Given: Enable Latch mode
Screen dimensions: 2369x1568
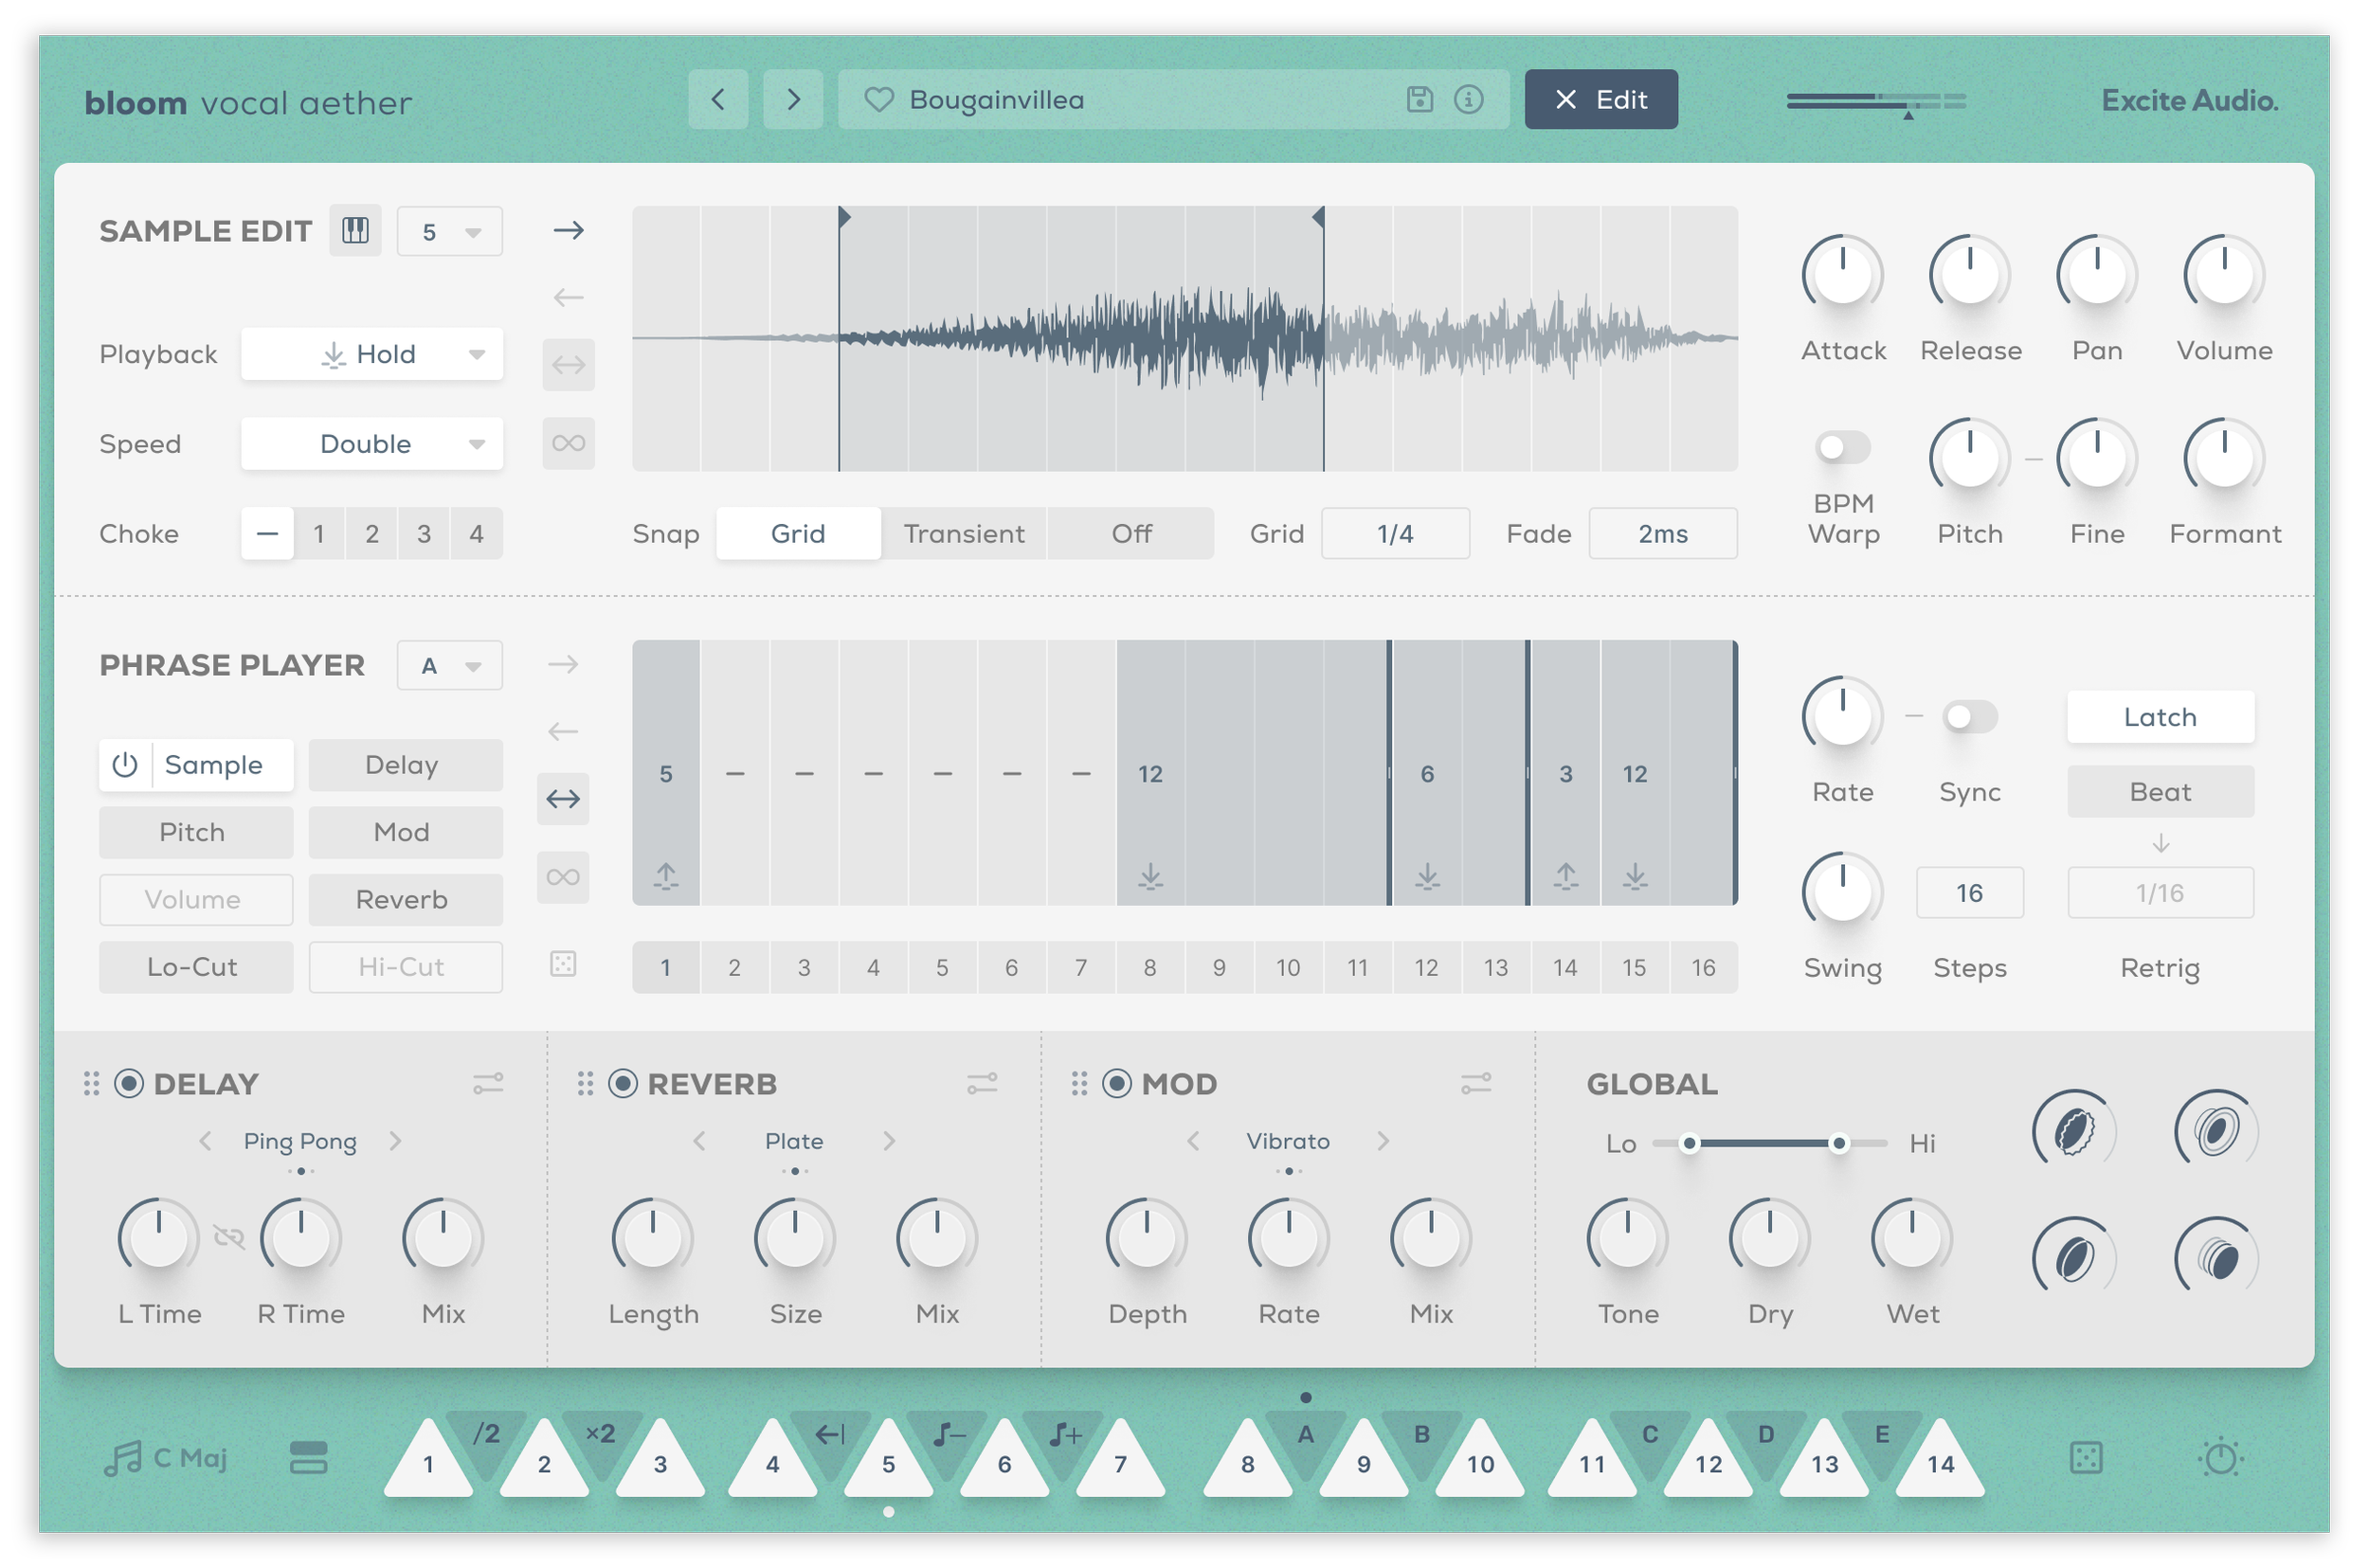Looking at the screenshot, I should pos(2159,716).
